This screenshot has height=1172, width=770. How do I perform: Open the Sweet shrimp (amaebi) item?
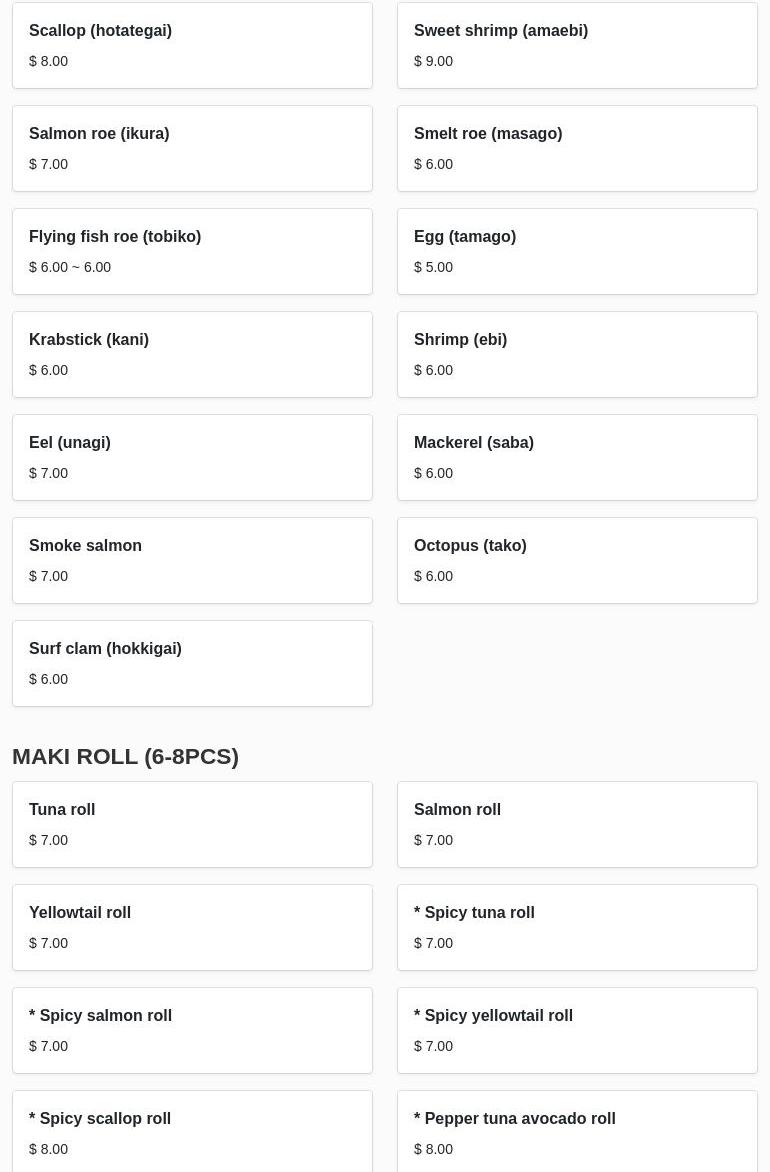(x=577, y=45)
